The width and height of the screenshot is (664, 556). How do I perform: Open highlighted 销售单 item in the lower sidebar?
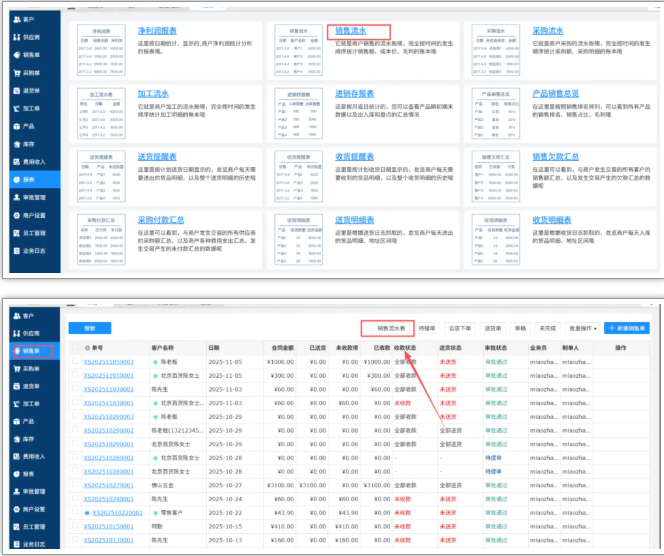click(30, 351)
